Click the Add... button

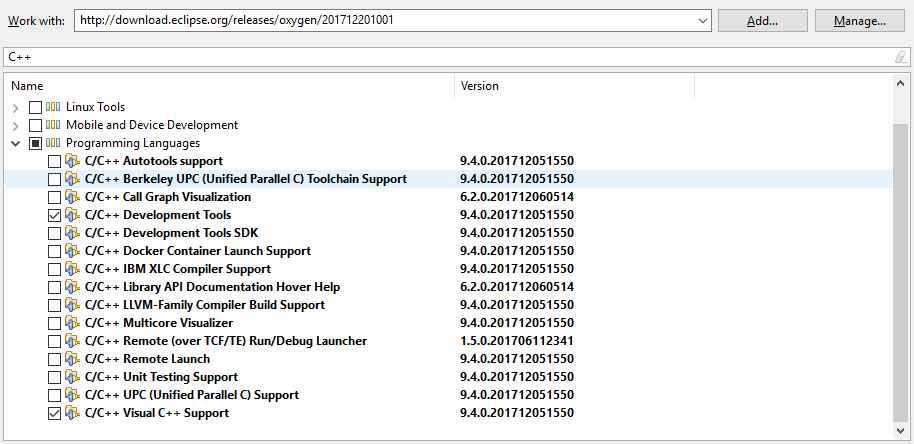pyautogui.click(x=762, y=21)
